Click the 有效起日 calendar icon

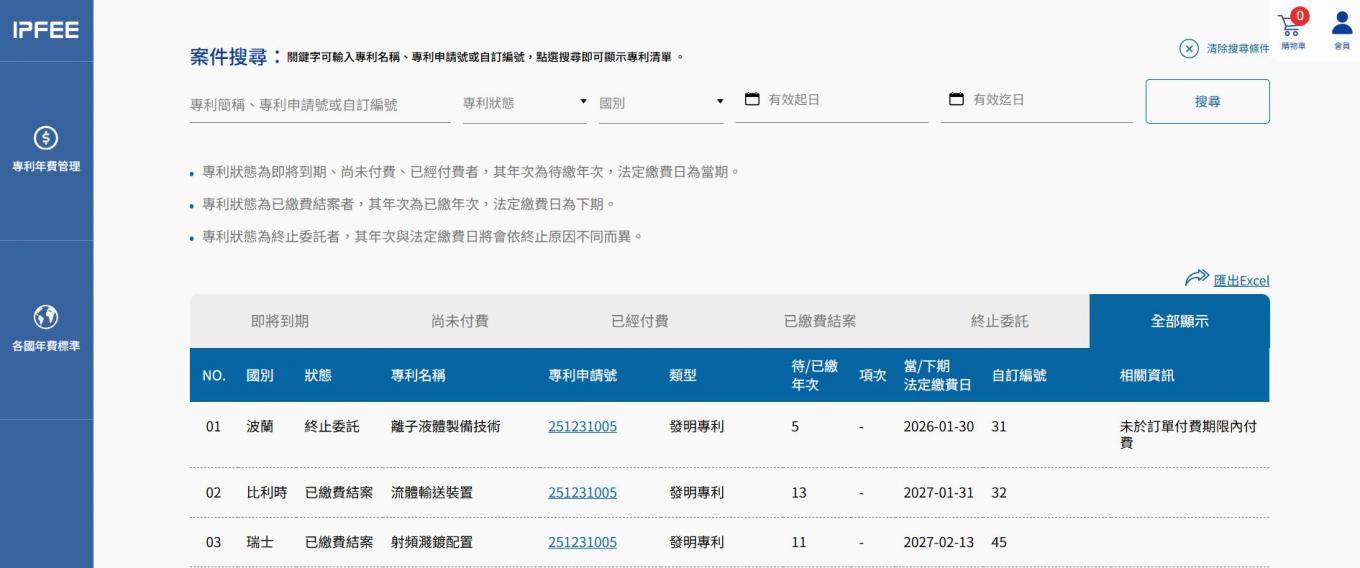(753, 99)
